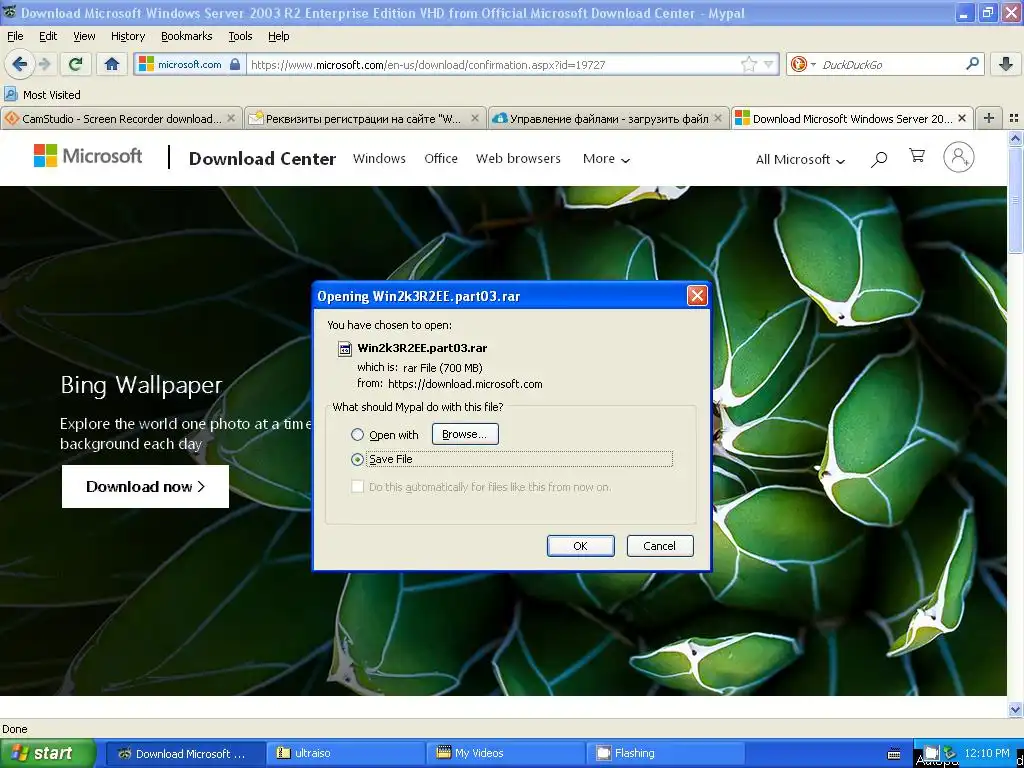The height and width of the screenshot is (768, 1024).
Task: Click the account sign-in avatar icon
Action: tap(959, 157)
